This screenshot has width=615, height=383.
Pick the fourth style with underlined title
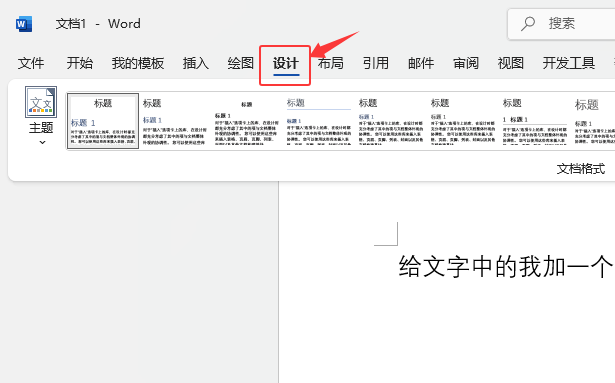click(318, 121)
